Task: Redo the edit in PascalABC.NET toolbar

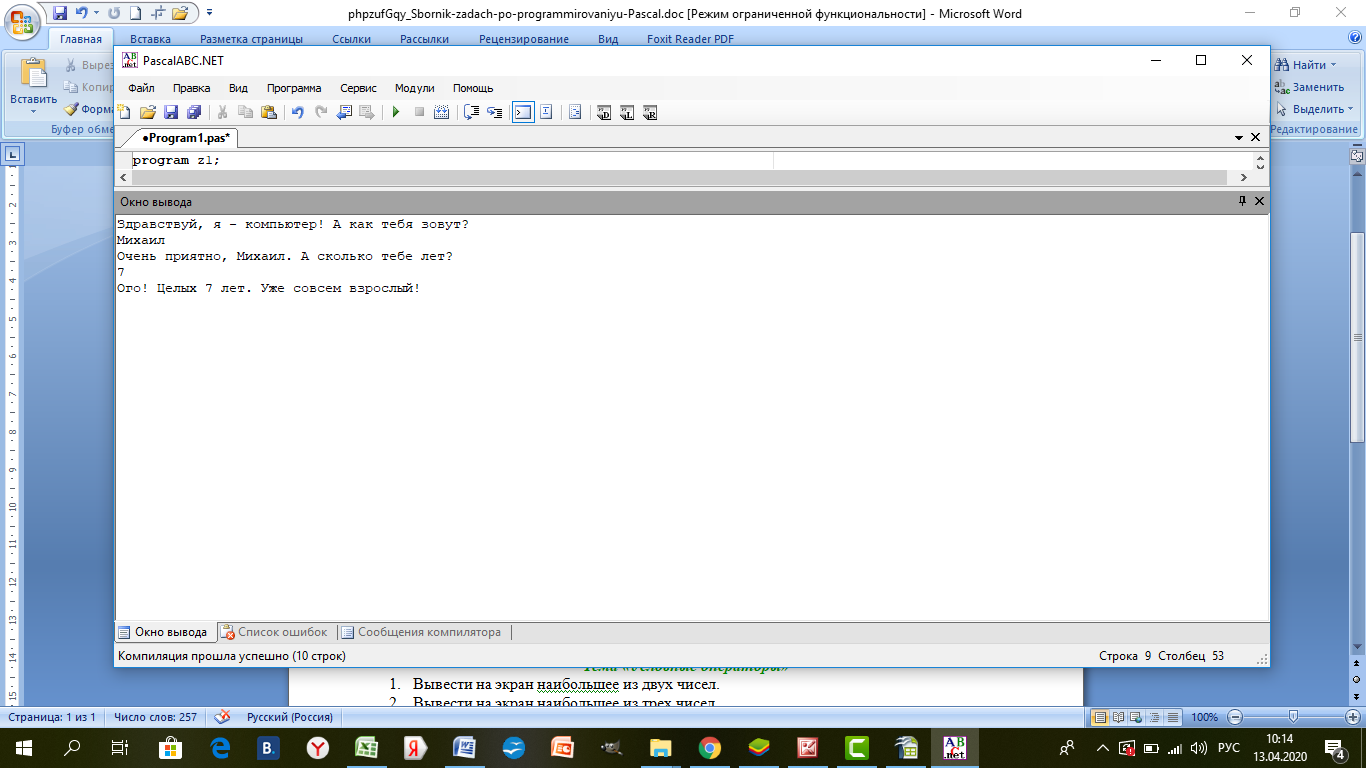Action: tap(321, 112)
